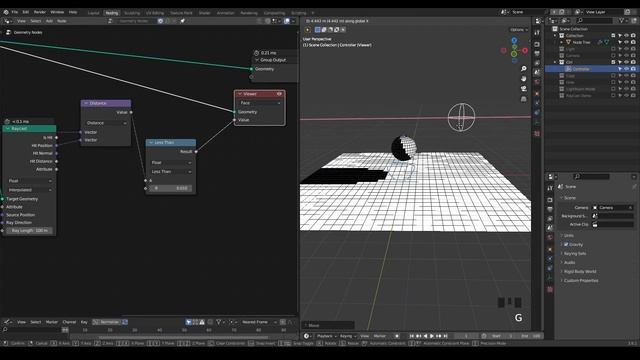Switch to the Sculpting workspace tab
Screen dimensions: 640x360
(x=131, y=13)
